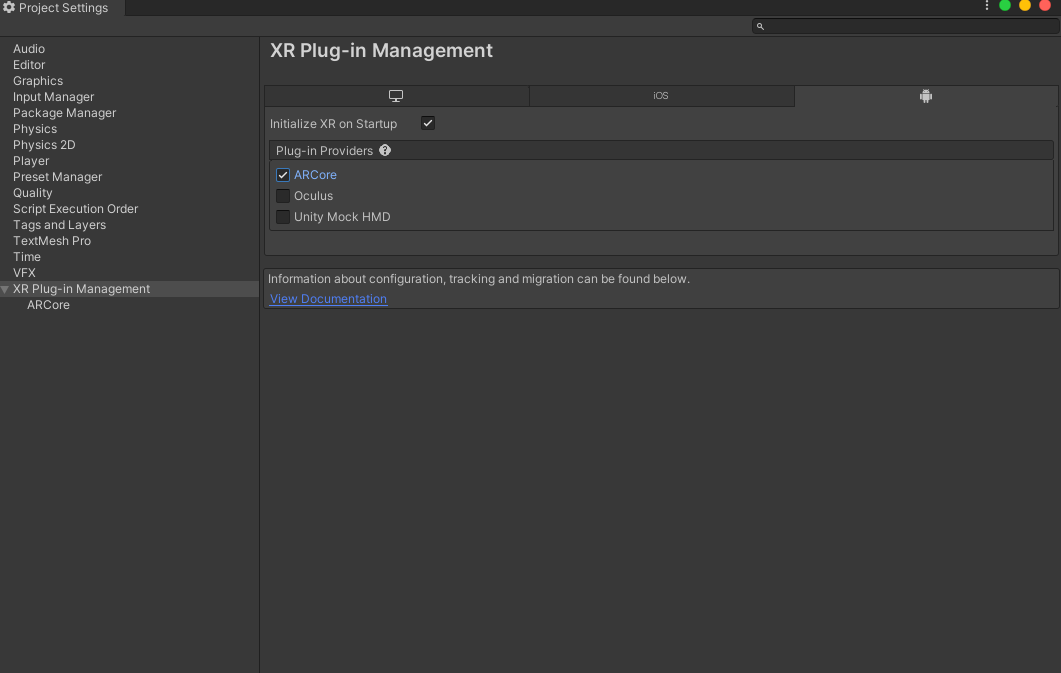Image resolution: width=1061 pixels, height=673 pixels.
Task: Open the three-dot window options menu
Action: coord(987,6)
